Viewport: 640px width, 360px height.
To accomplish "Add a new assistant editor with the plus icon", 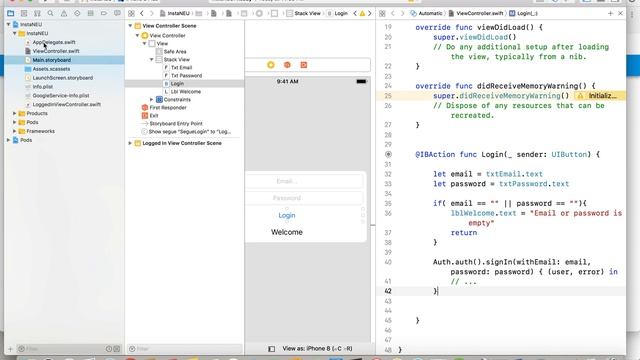I will point(611,13).
